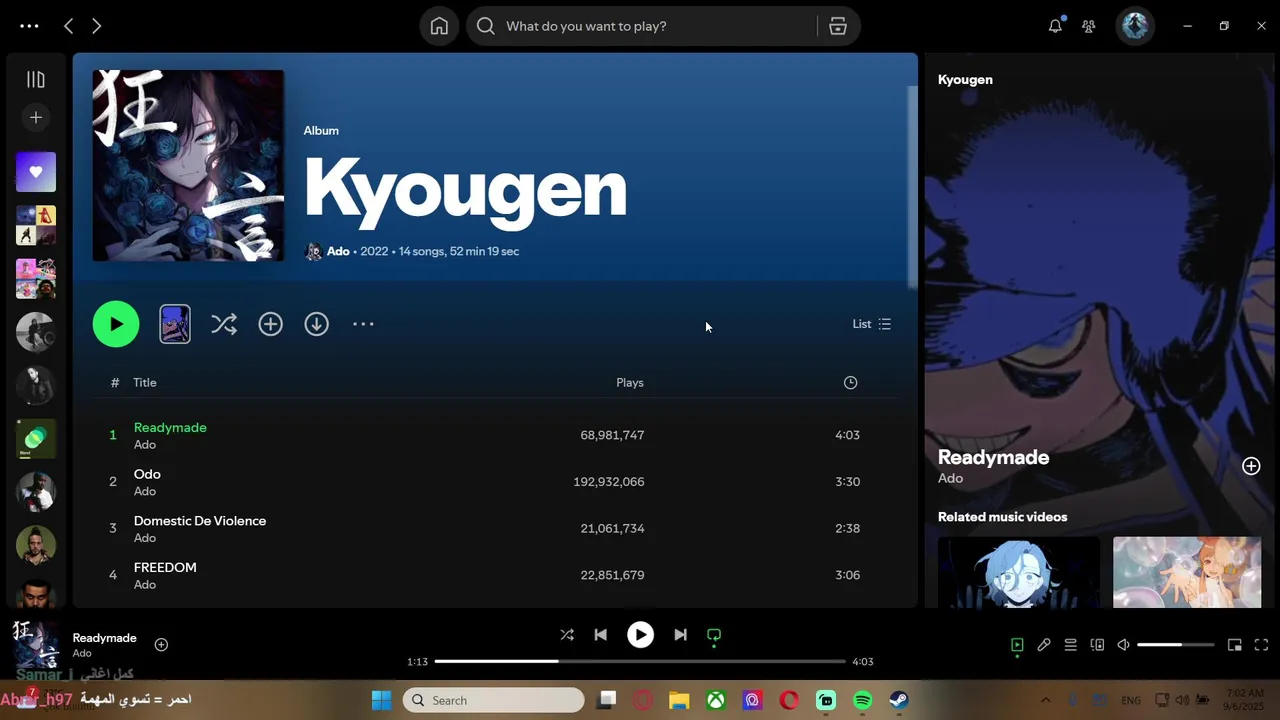Create a playlist with the plus icon
This screenshot has width=1280, height=720.
click(36, 118)
